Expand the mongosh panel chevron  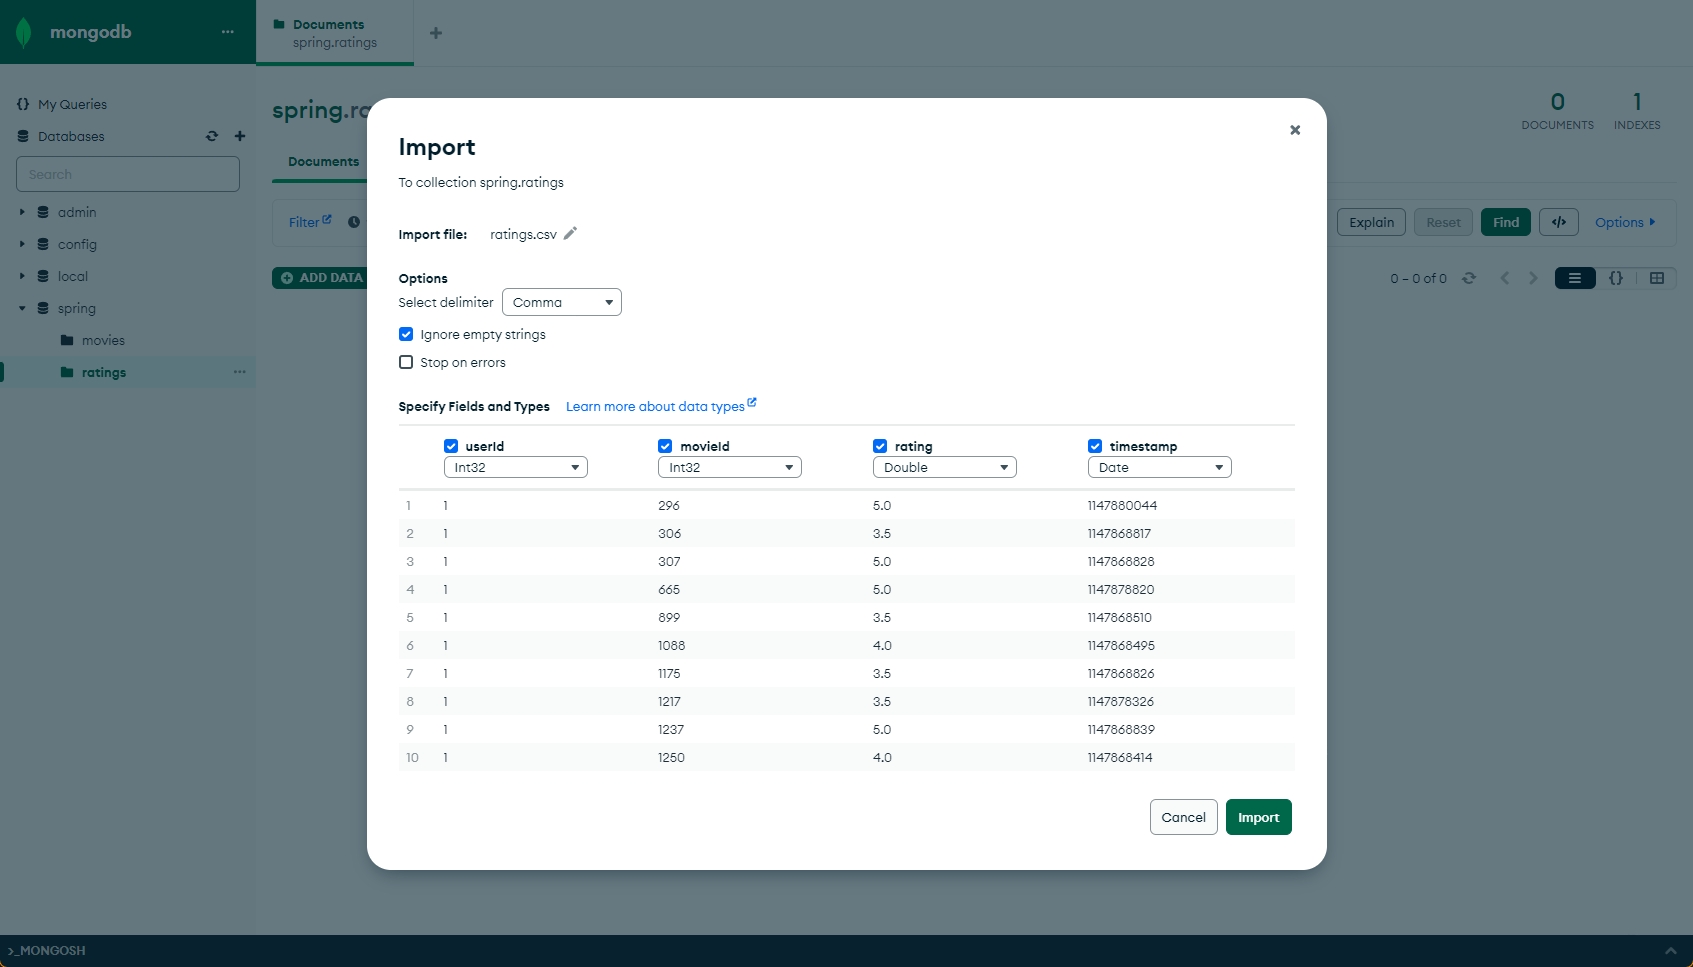pos(1670,950)
